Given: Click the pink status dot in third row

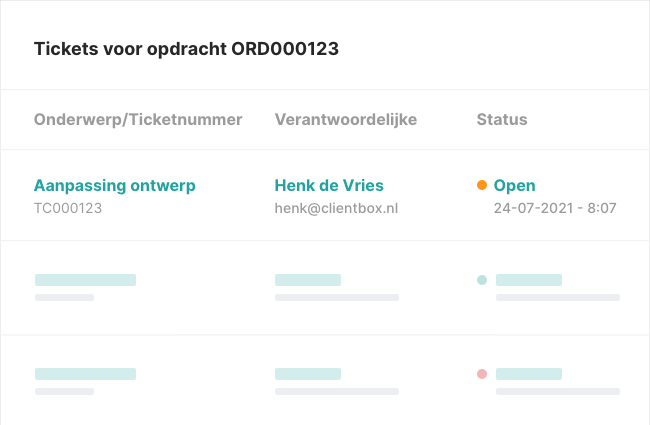Looking at the screenshot, I should 482,374.
